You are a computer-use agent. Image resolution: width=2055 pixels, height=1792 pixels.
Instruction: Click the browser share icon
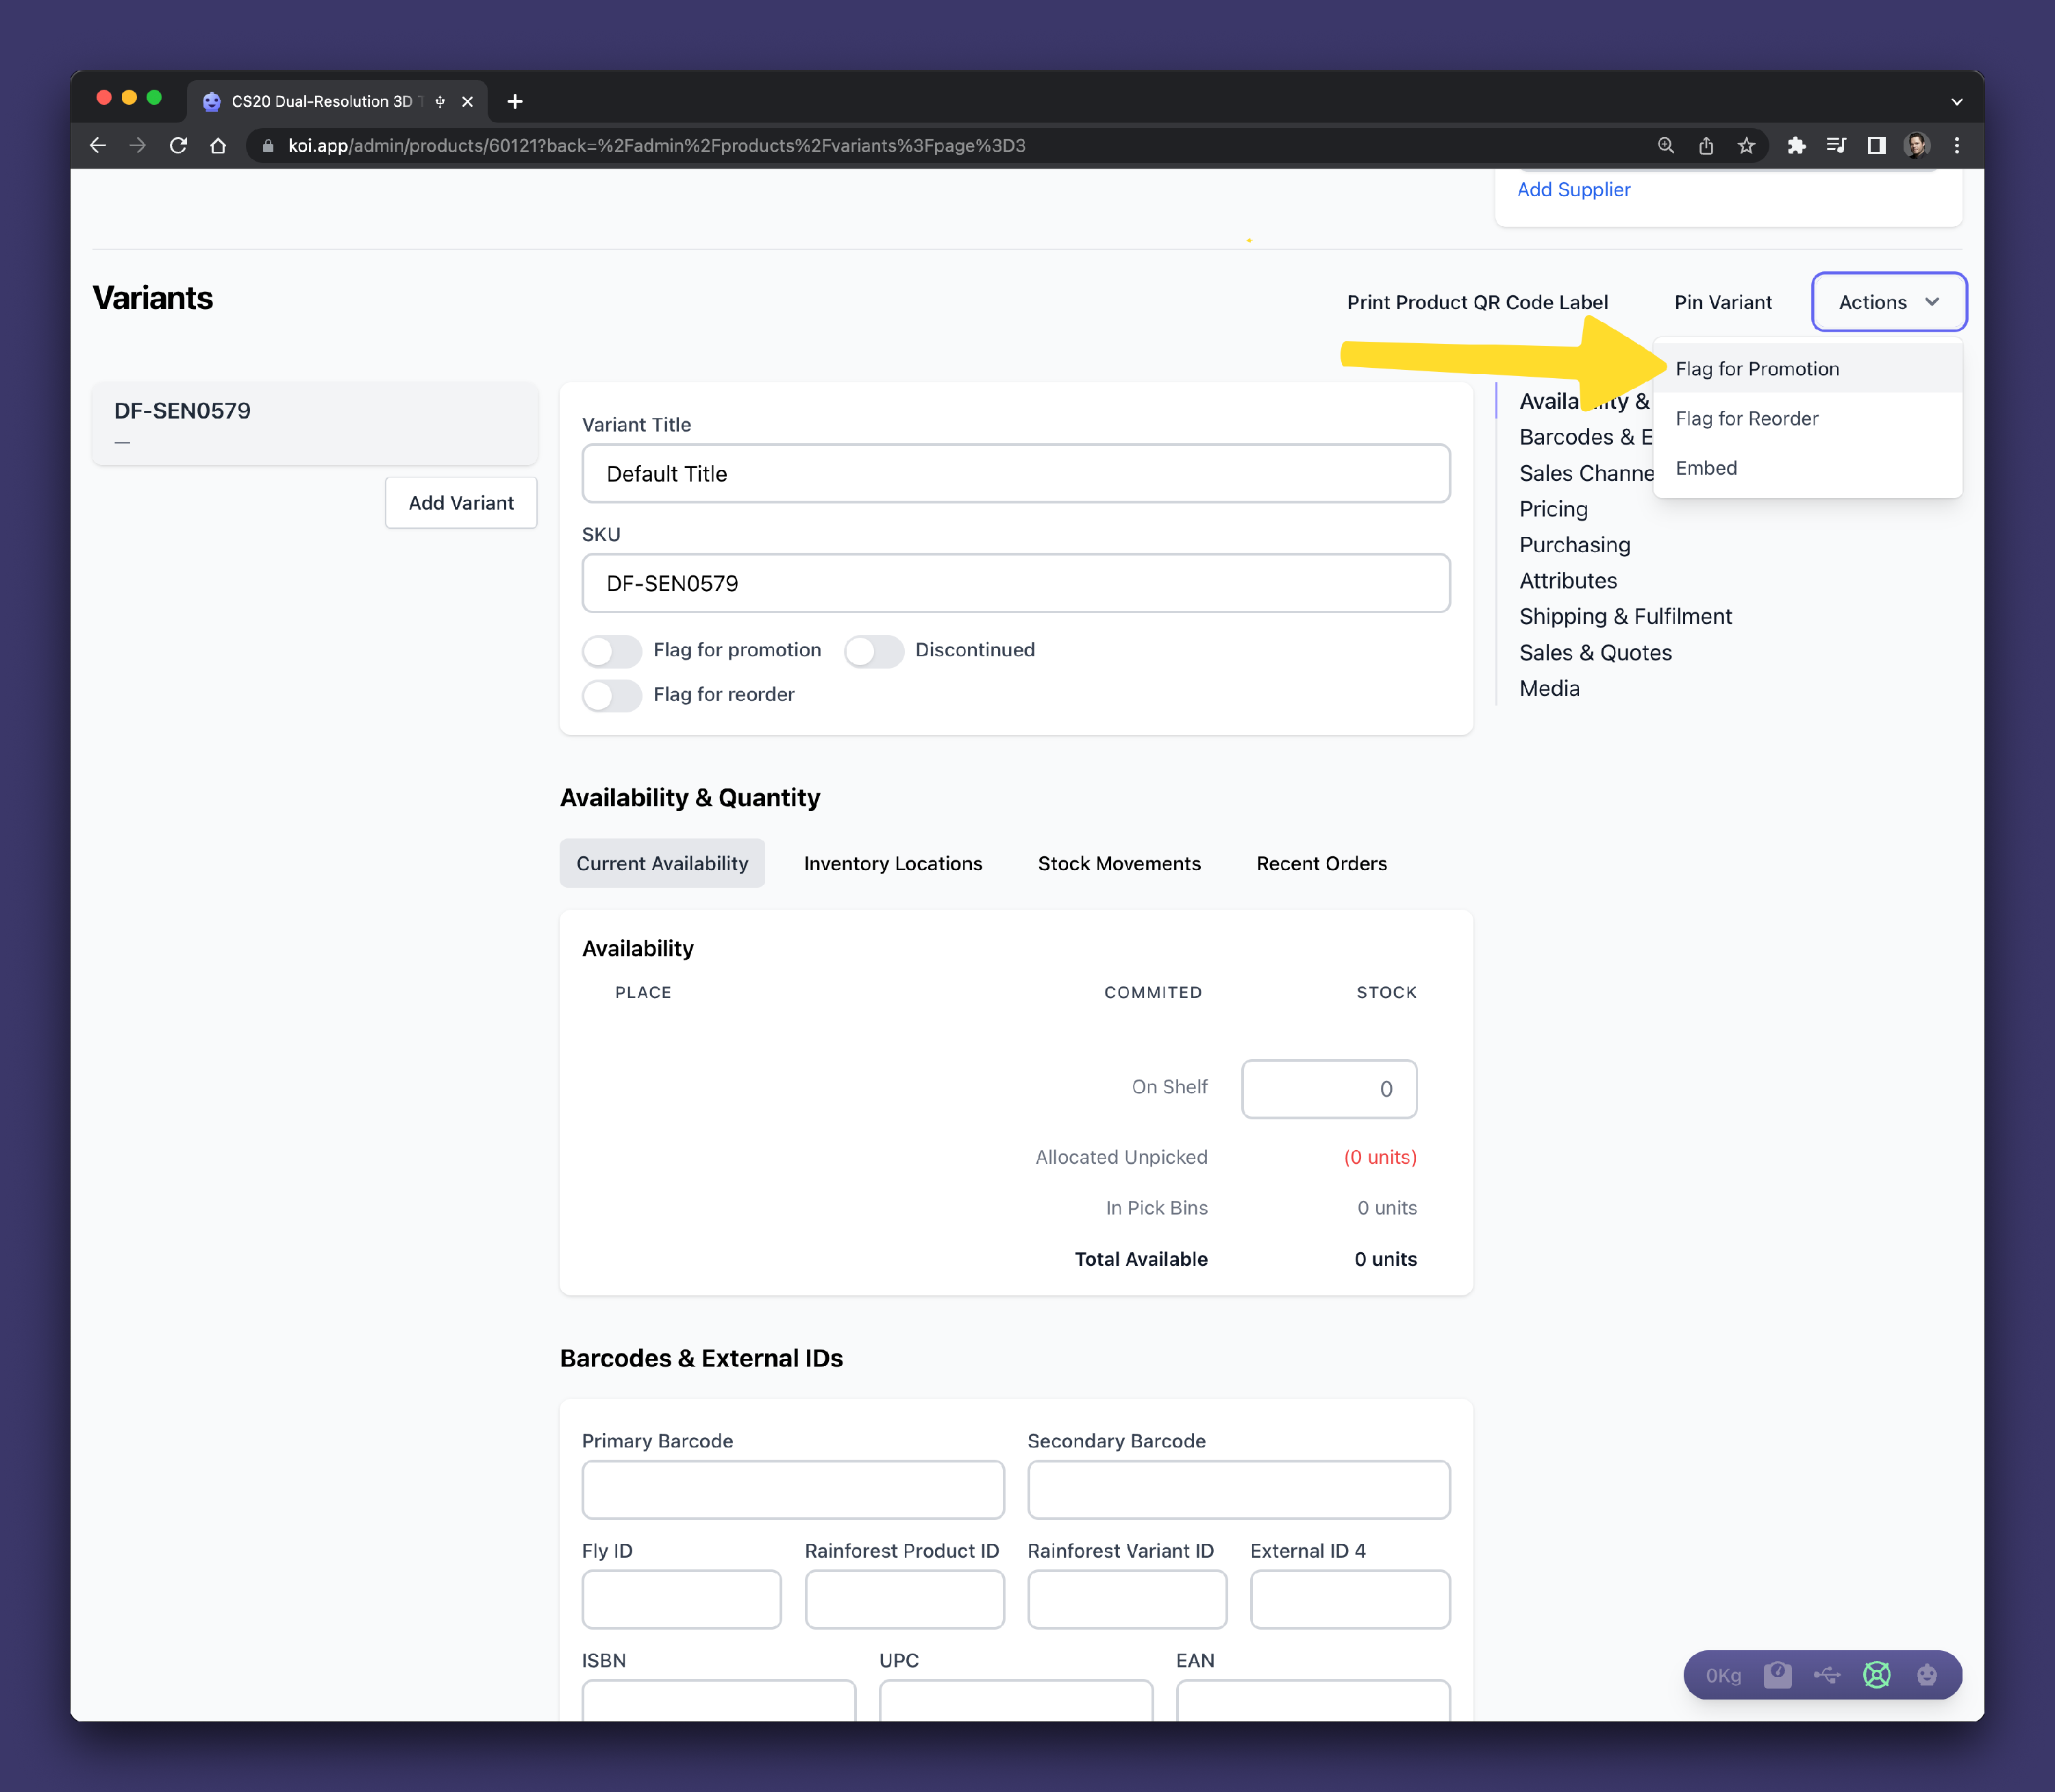pos(1706,146)
